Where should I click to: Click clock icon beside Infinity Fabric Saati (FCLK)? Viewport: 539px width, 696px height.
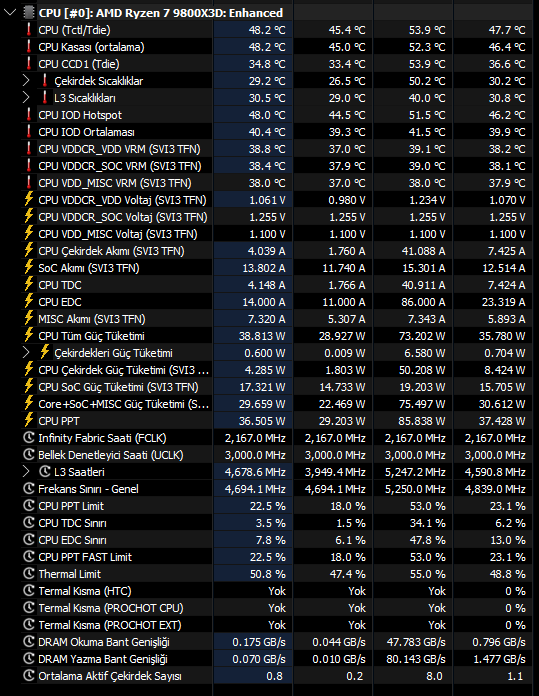(29, 438)
